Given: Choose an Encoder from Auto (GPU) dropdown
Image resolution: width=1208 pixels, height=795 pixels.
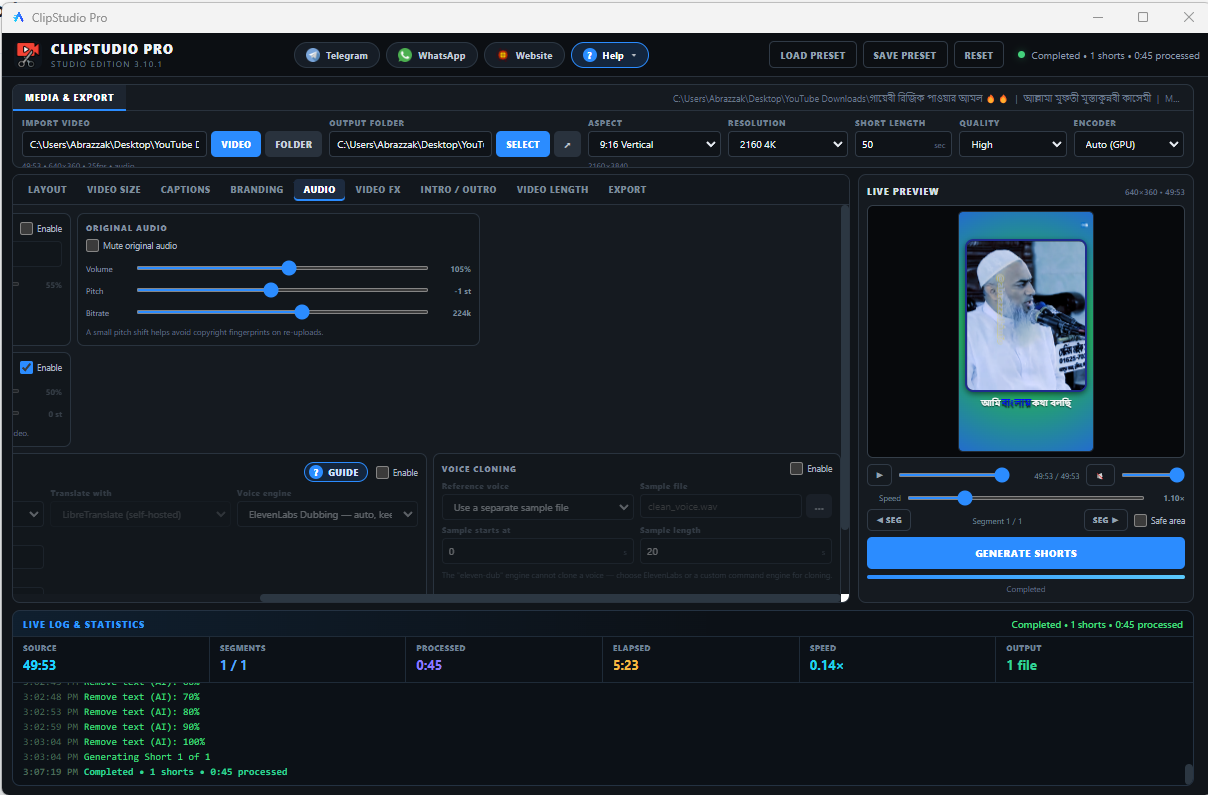Looking at the screenshot, I should pos(1128,144).
